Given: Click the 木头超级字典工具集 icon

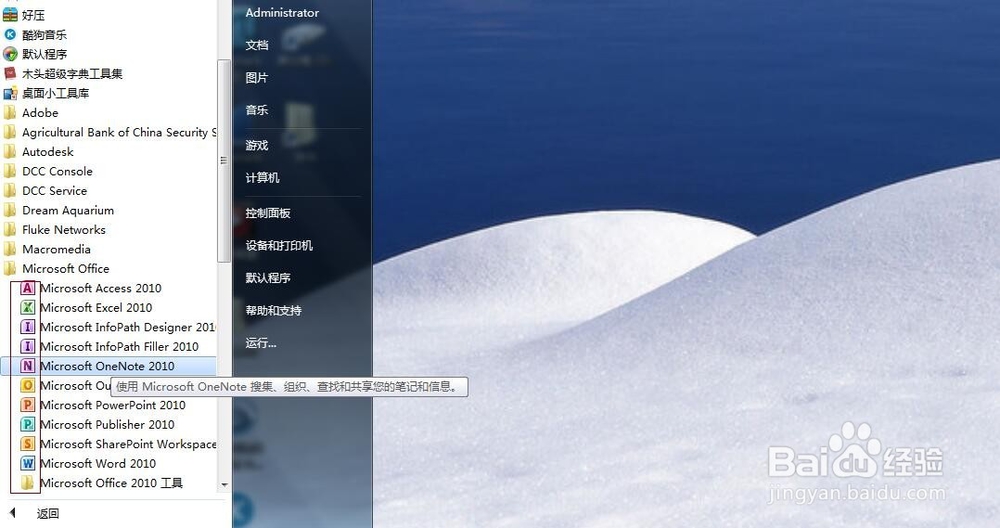Looking at the screenshot, I should tap(10, 73).
